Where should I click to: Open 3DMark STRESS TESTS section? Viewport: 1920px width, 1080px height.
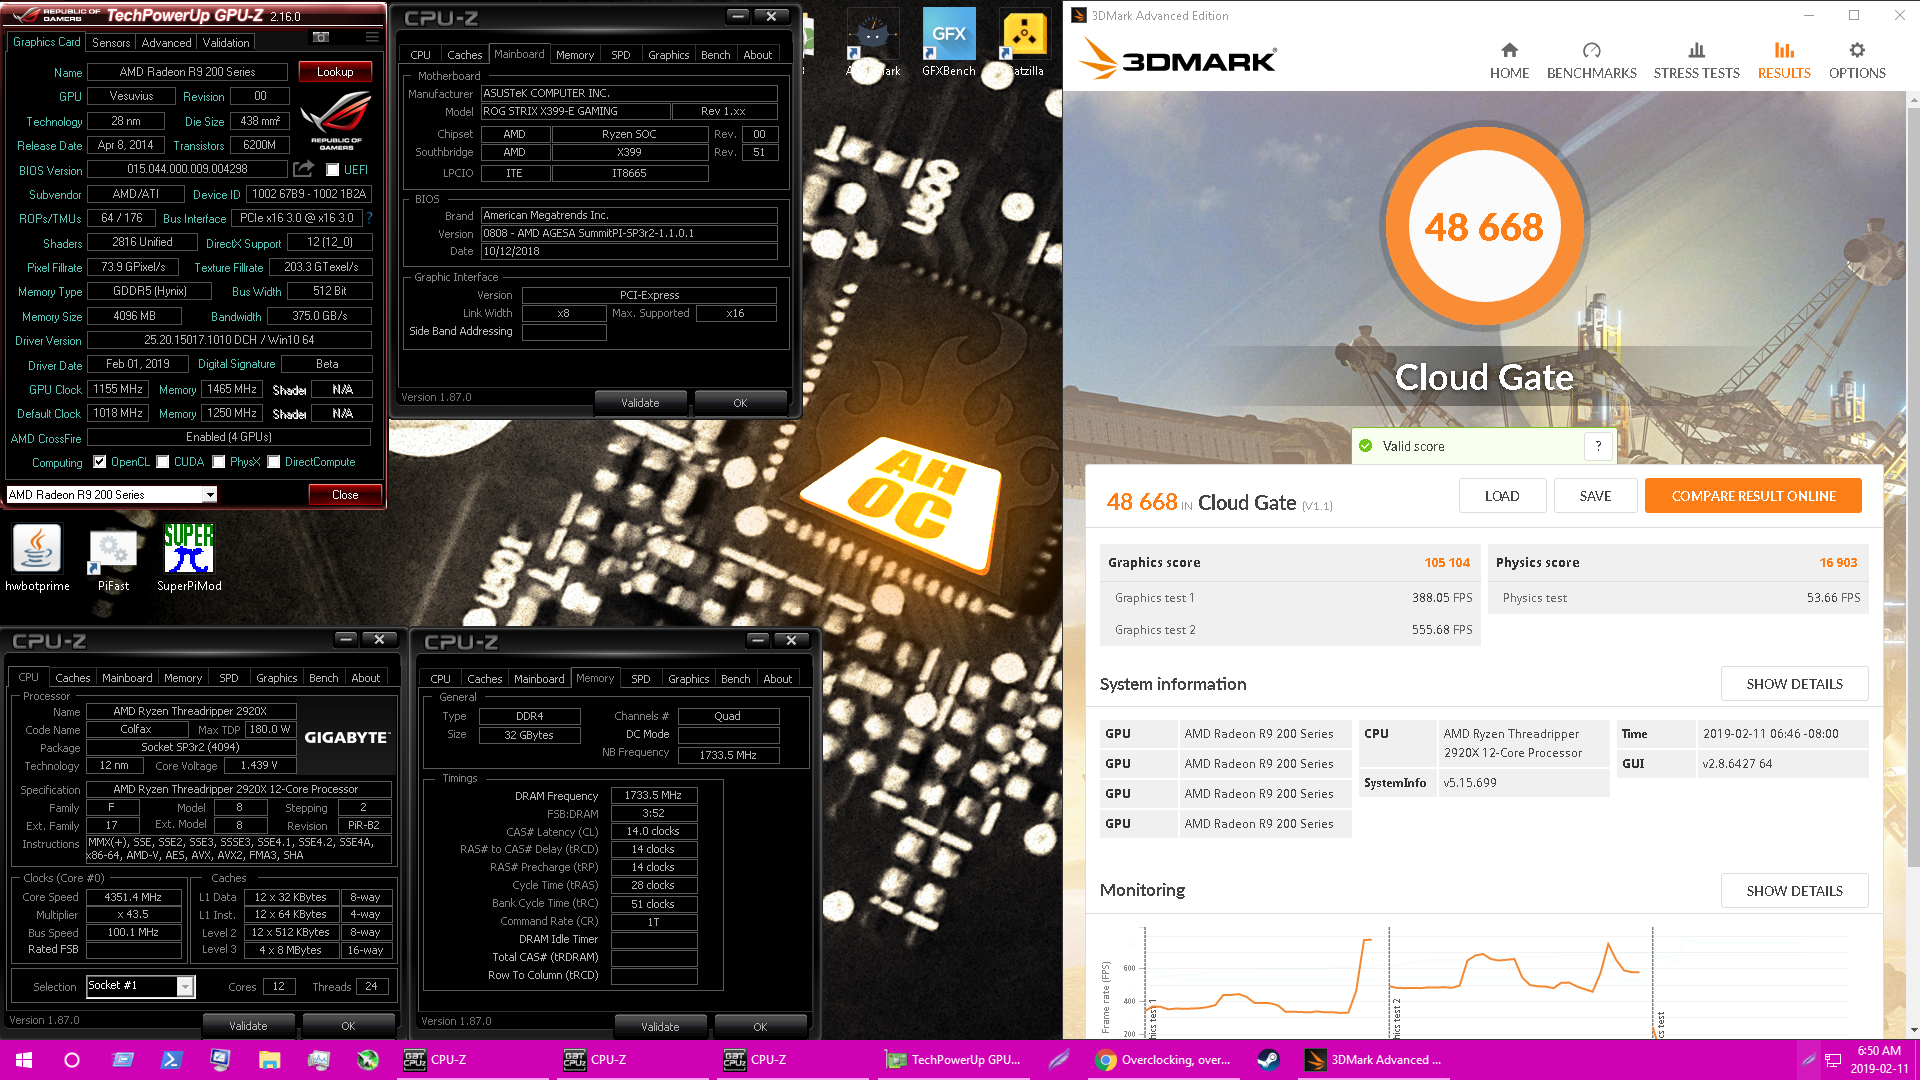(1696, 61)
